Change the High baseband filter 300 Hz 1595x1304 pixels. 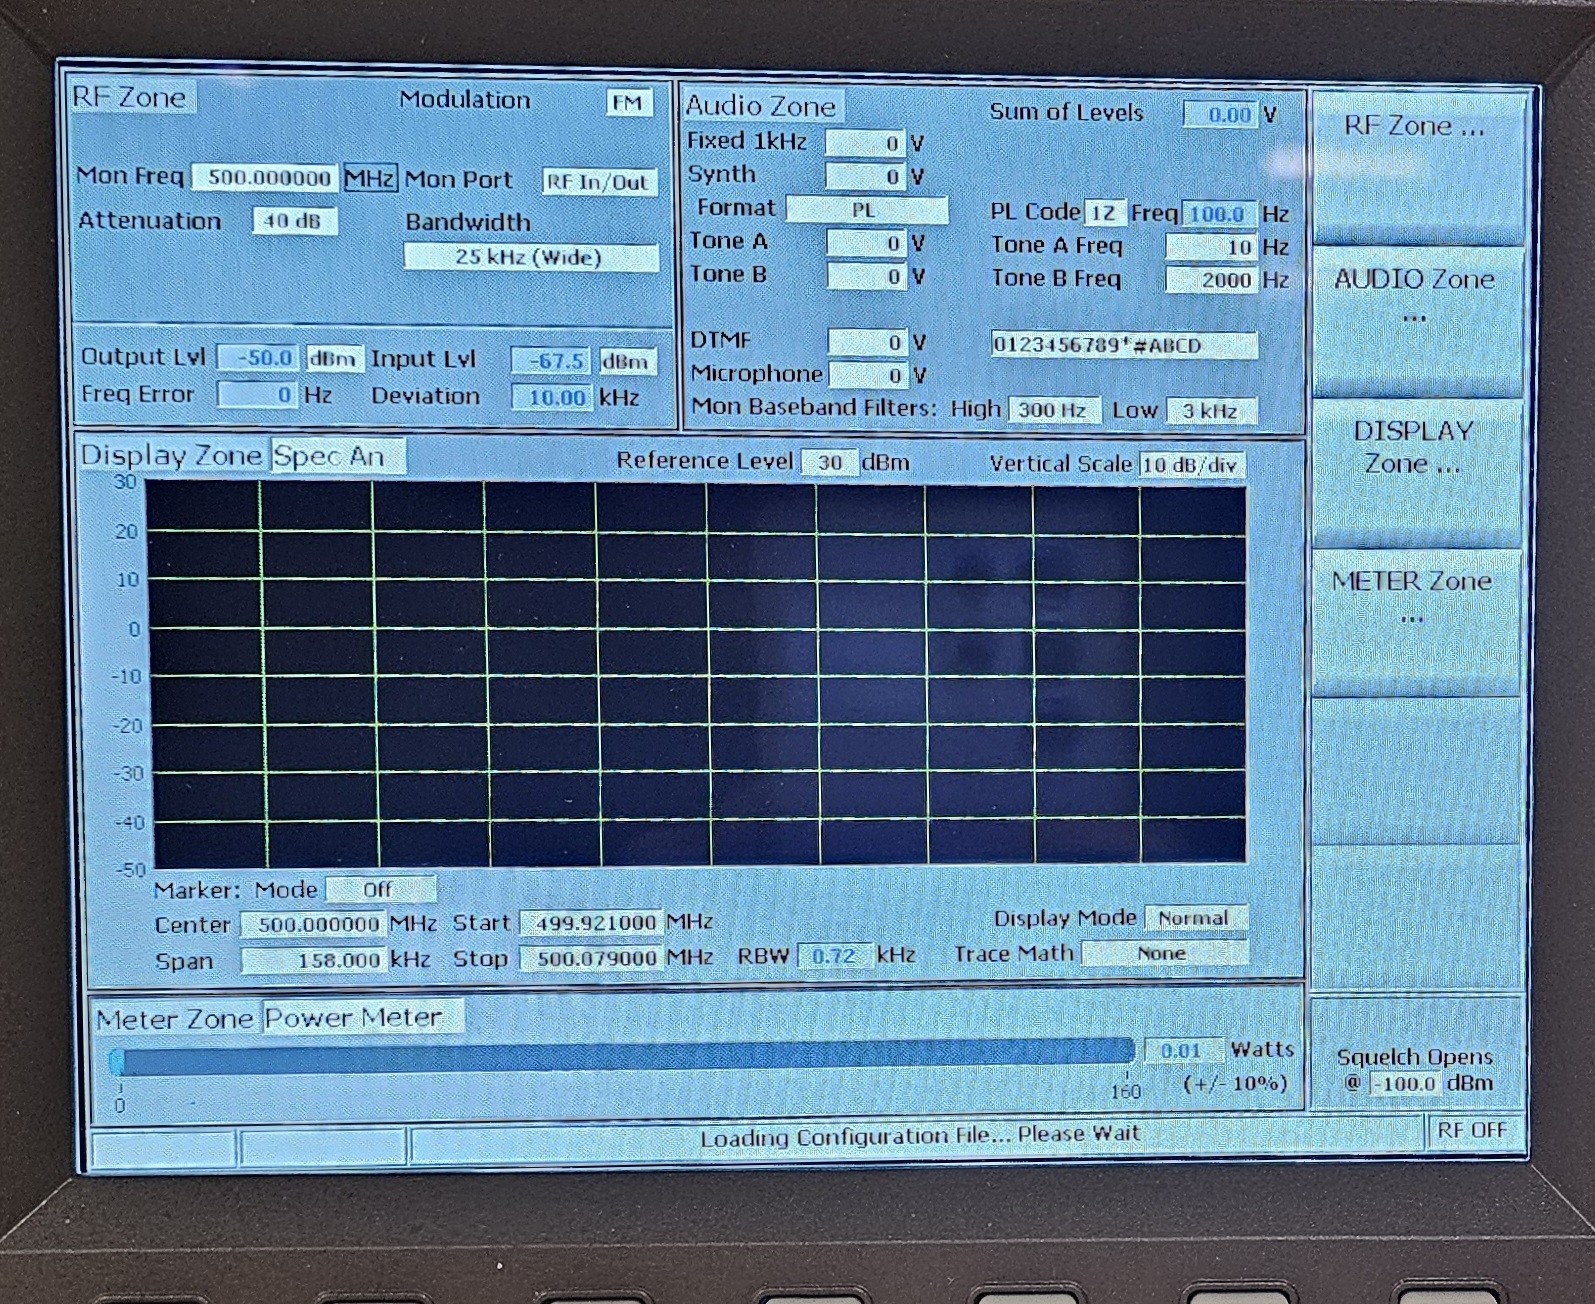coord(1054,410)
